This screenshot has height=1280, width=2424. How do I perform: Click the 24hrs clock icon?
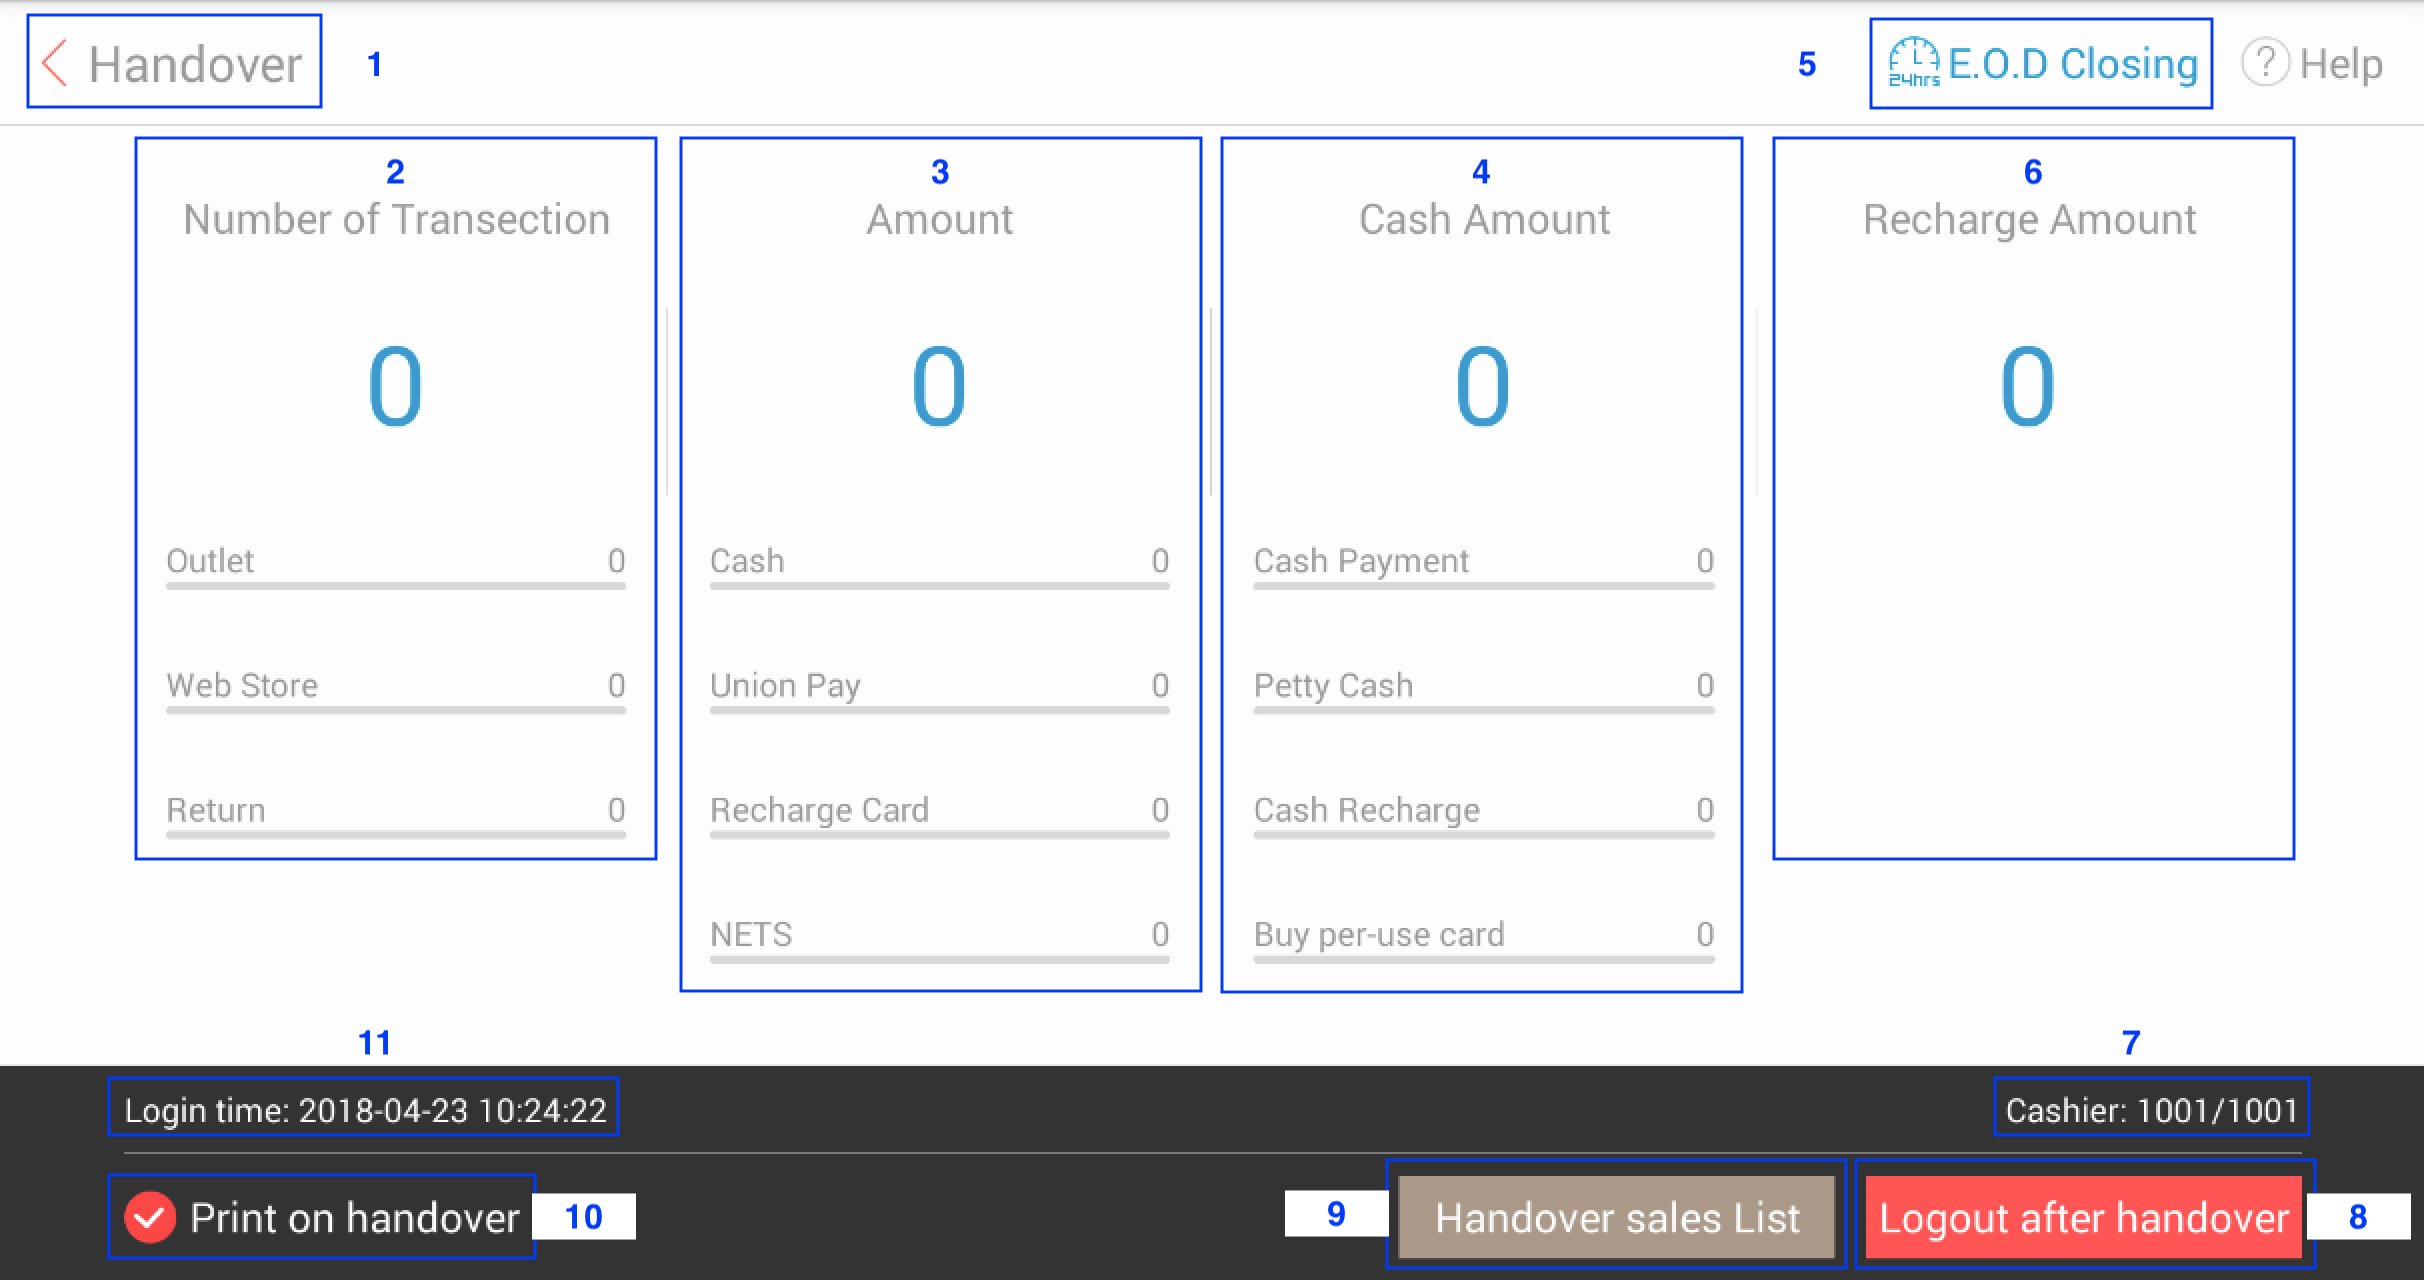pyautogui.click(x=1913, y=63)
